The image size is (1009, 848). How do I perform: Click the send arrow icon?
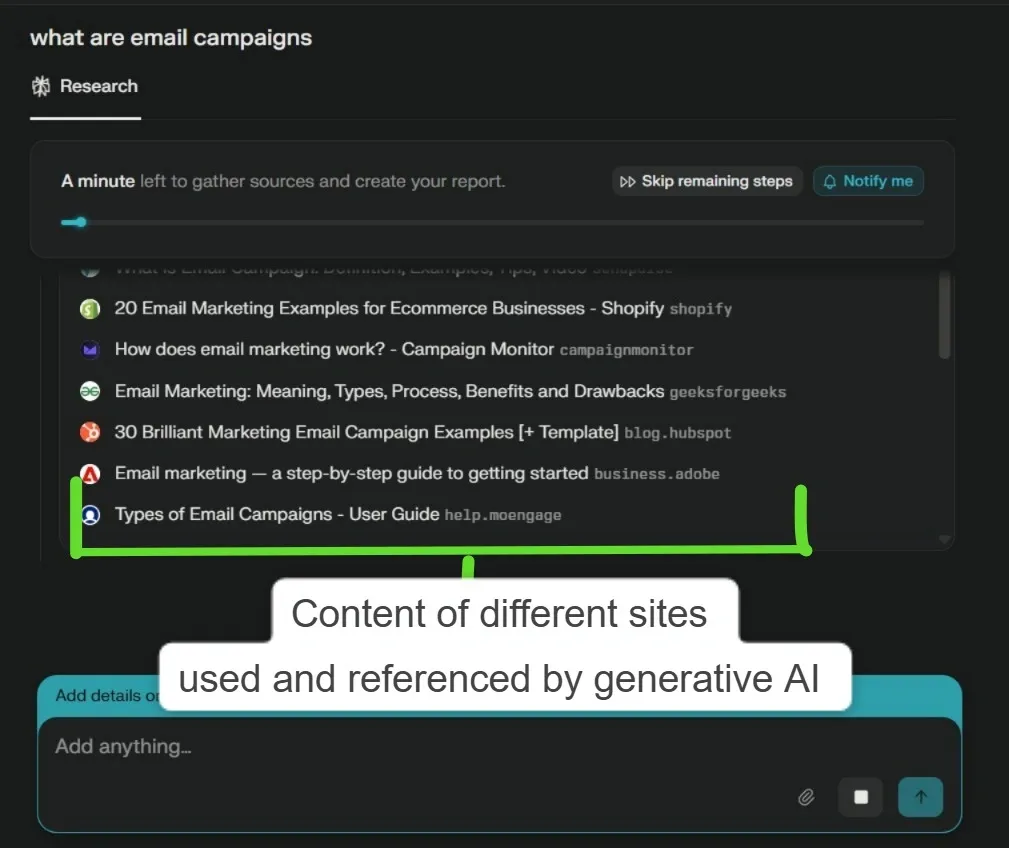coord(921,797)
